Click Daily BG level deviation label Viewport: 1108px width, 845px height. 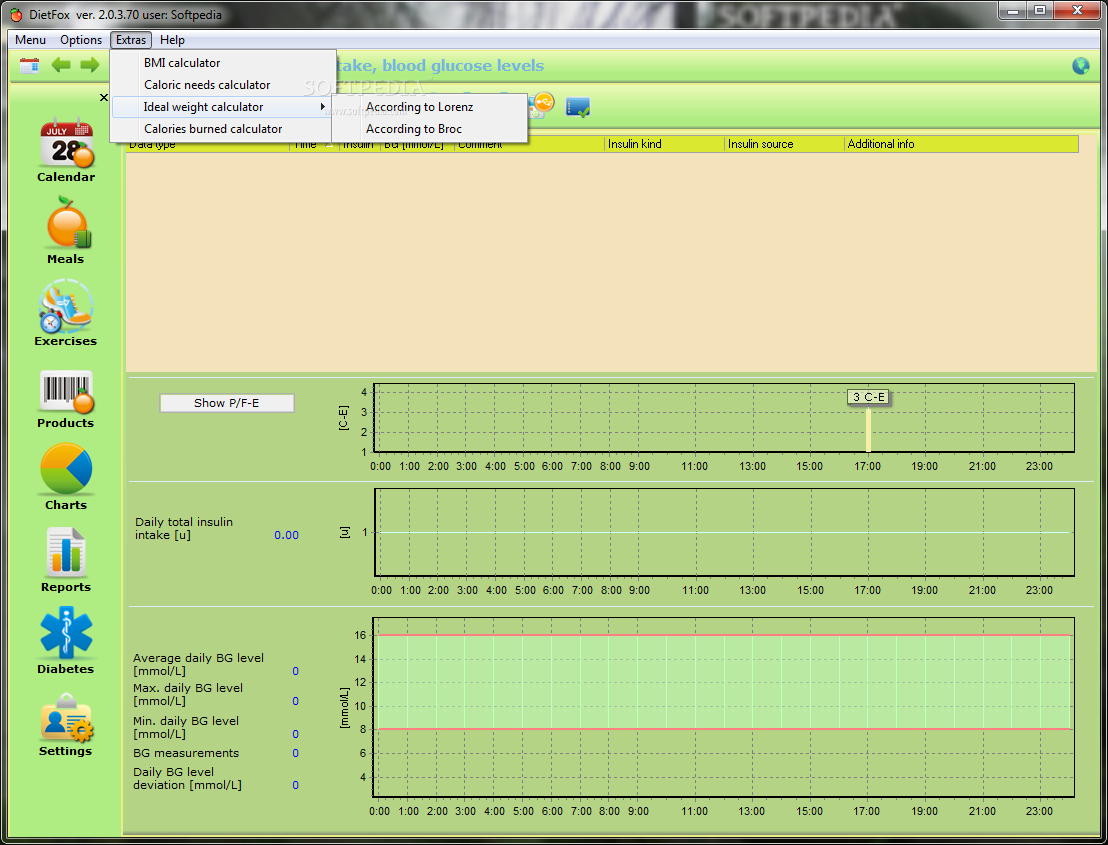click(x=187, y=779)
